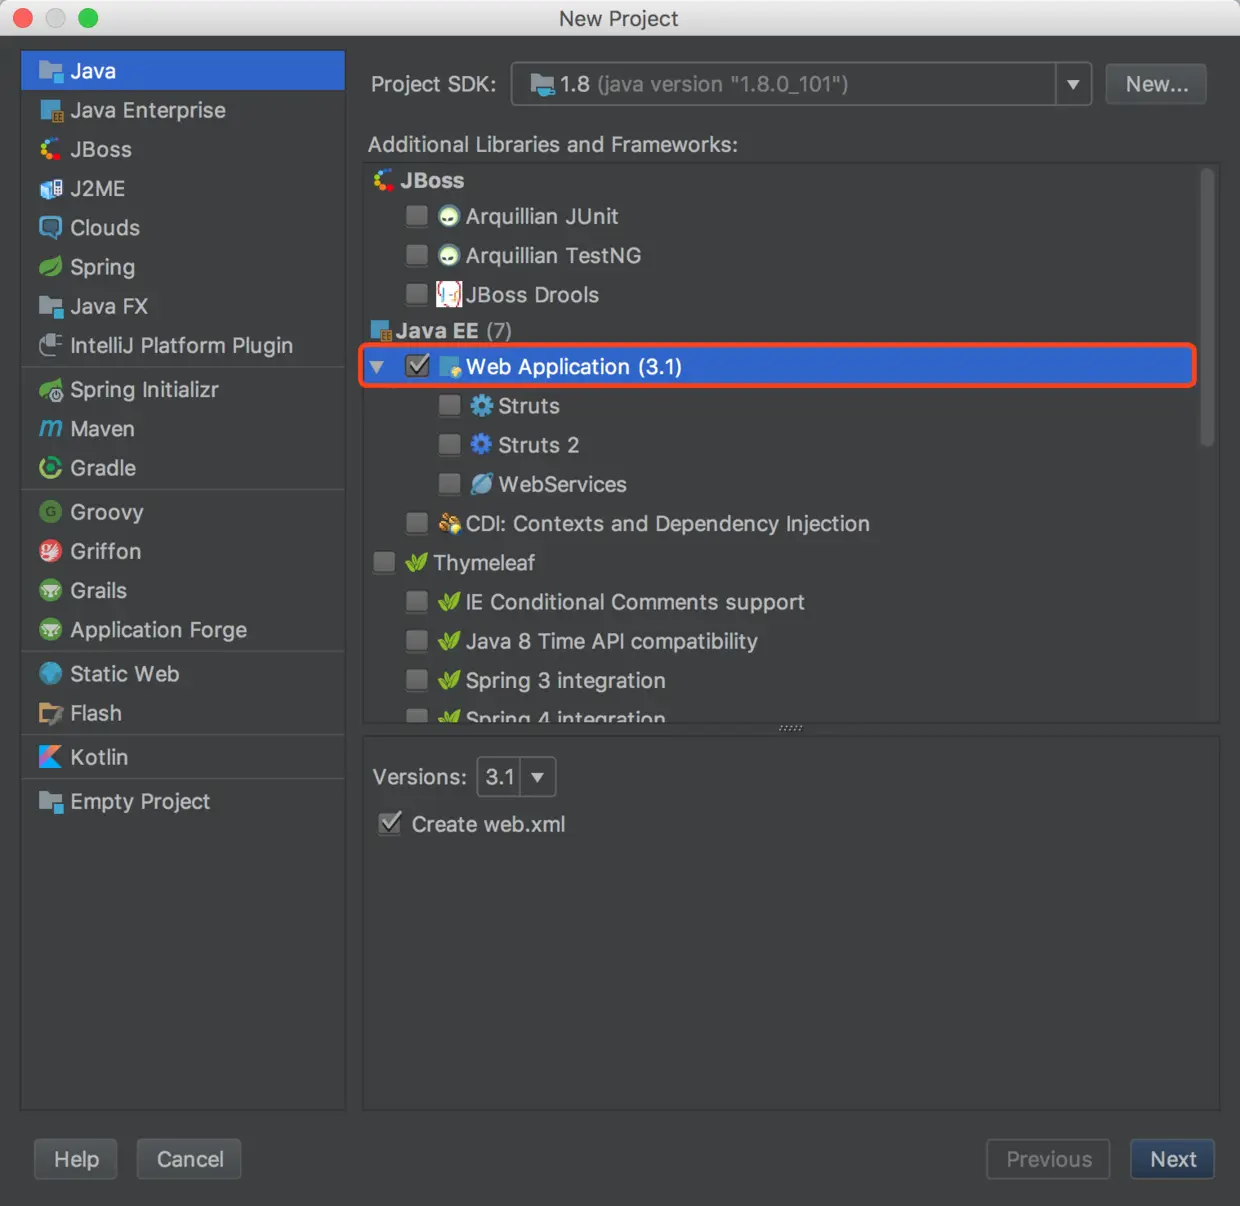Collapse the Web Application tree node

pyautogui.click(x=377, y=366)
